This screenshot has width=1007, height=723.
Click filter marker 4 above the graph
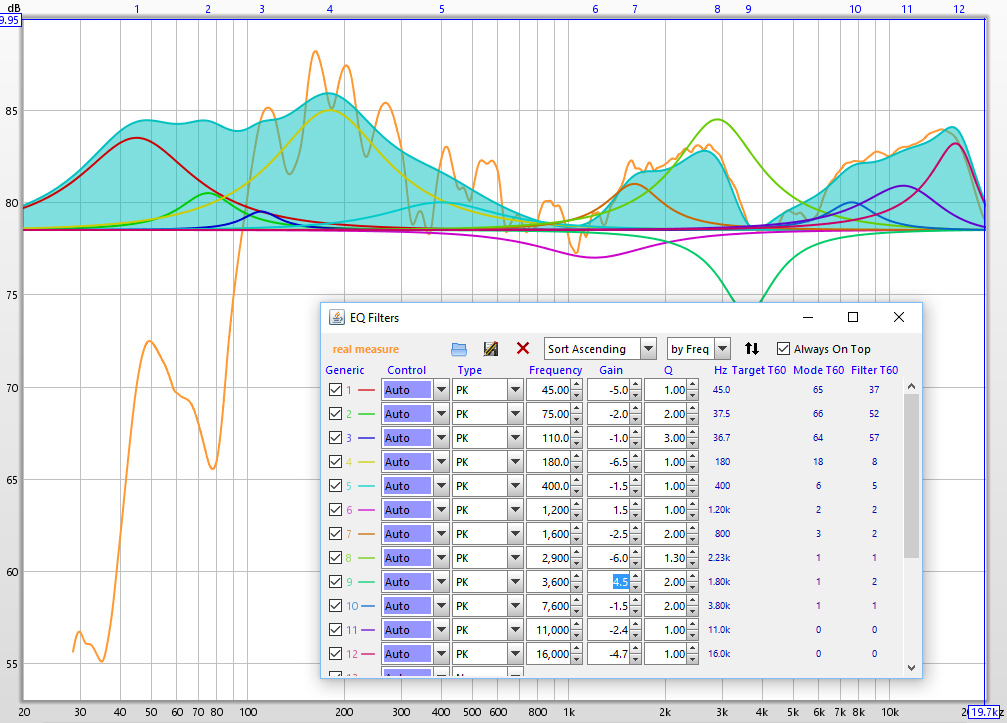pyautogui.click(x=330, y=9)
